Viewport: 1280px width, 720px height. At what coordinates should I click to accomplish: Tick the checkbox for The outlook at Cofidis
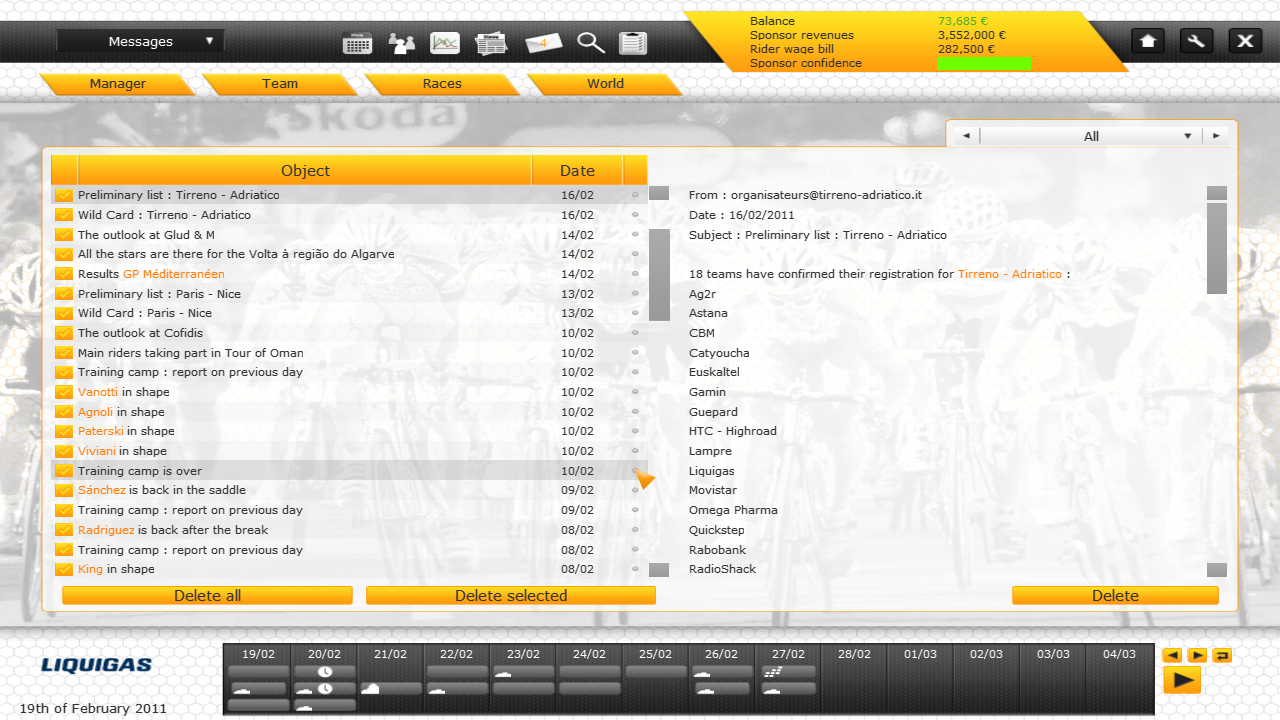click(64, 333)
